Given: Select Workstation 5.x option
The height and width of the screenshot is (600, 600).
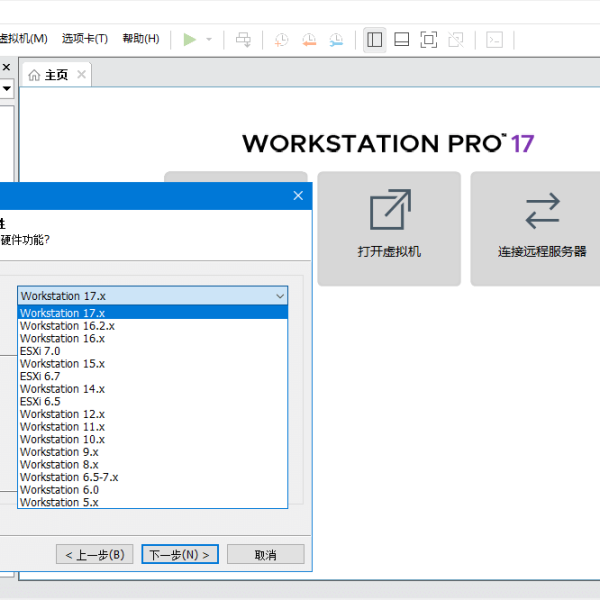Looking at the screenshot, I should 152,502.
